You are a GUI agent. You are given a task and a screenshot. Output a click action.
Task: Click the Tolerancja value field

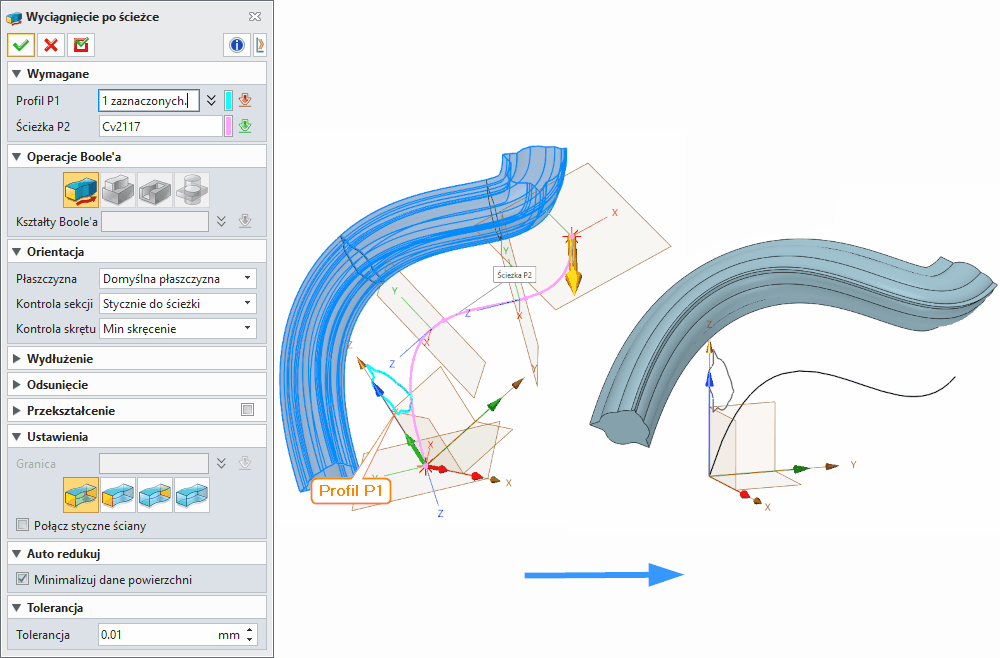pos(160,635)
